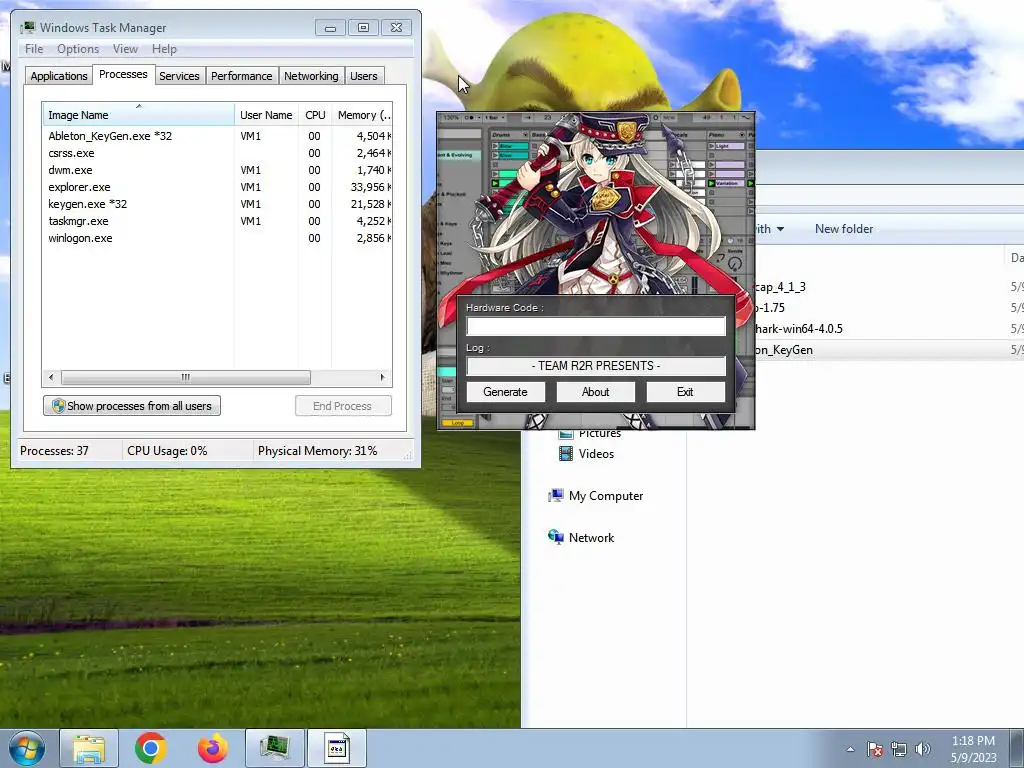This screenshot has height=768, width=1024.
Task: Click the Processes: 37 status bar entry
Action: coord(54,451)
